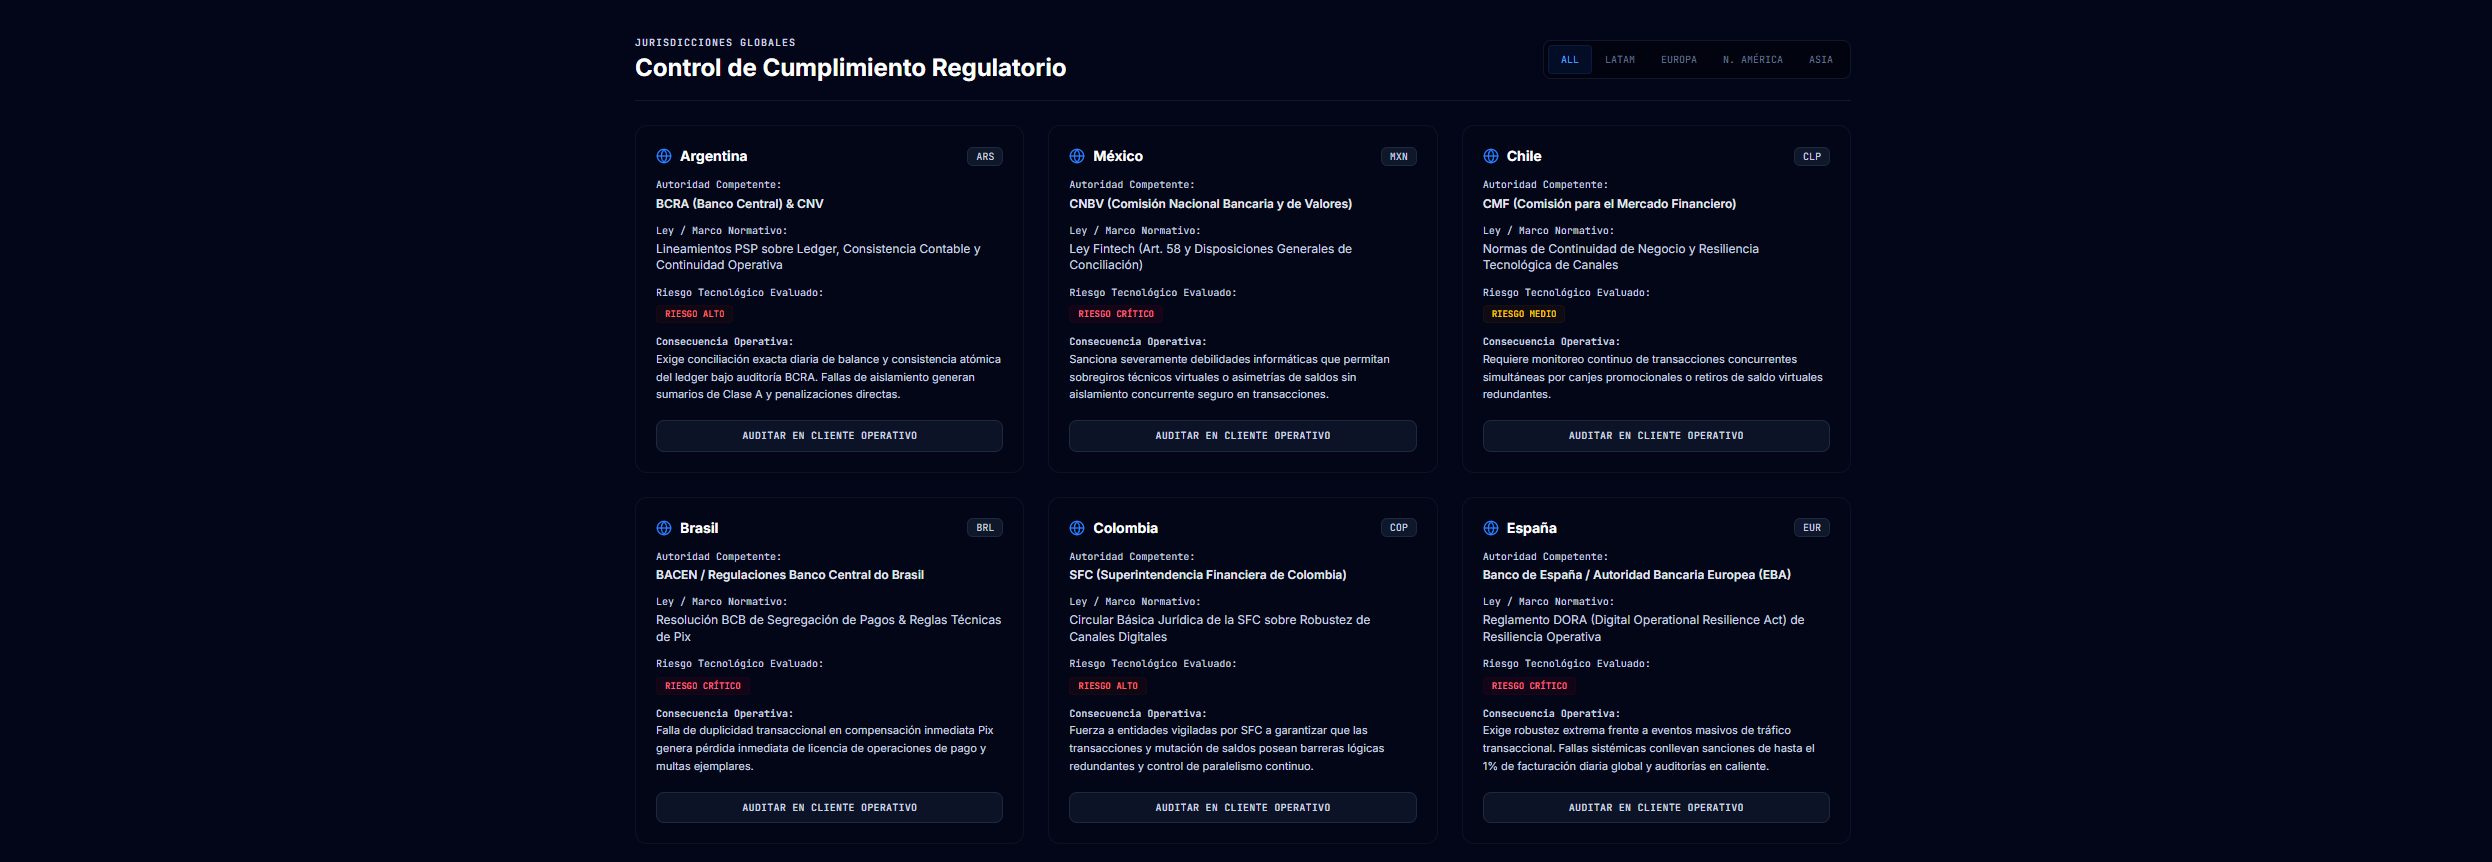
Task: Click the Banco de España authority text
Action: click(x=1637, y=575)
